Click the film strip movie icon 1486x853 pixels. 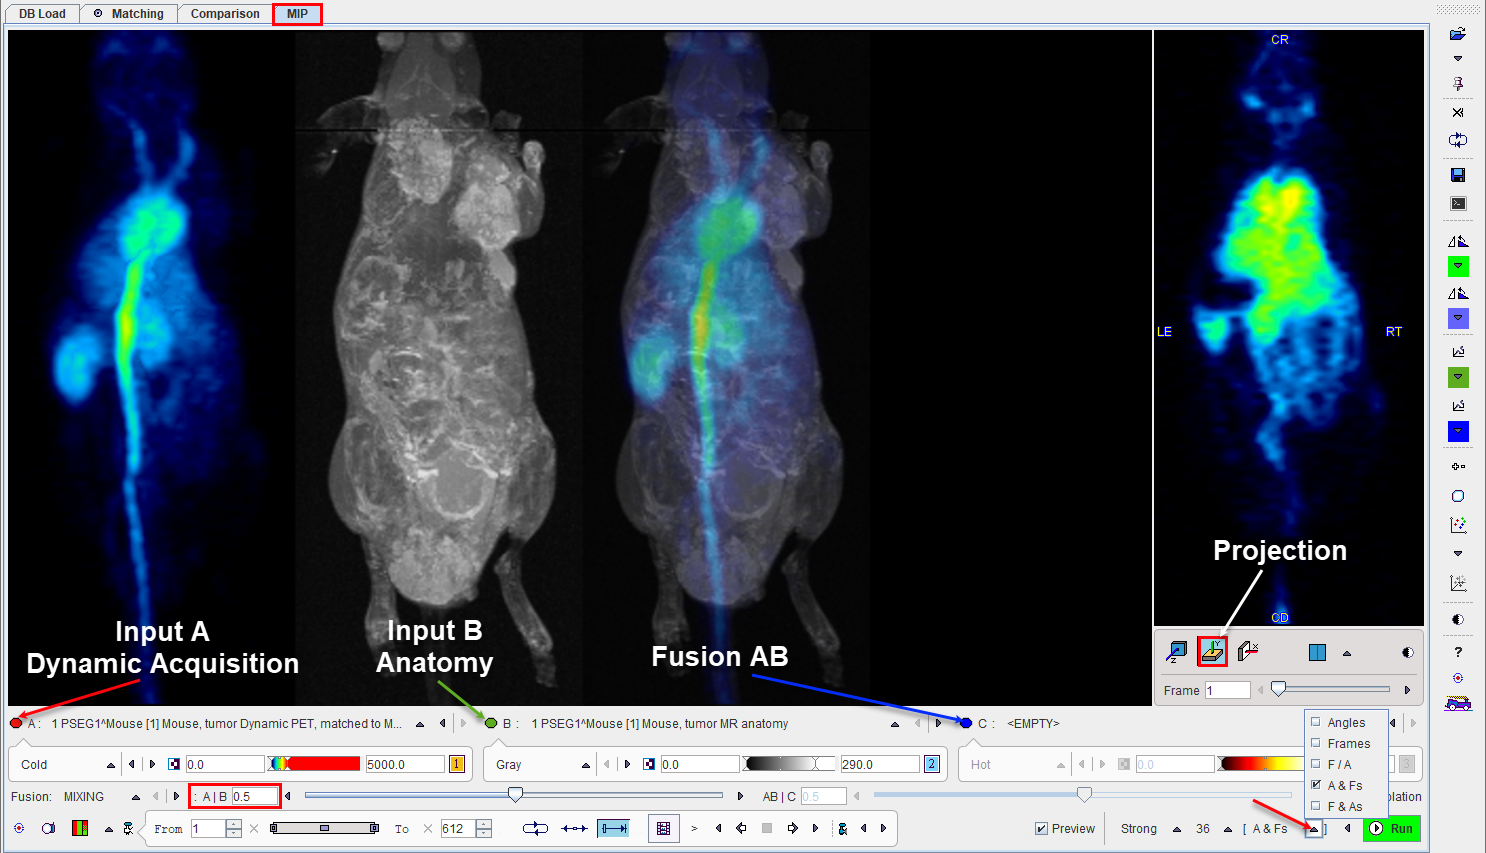click(663, 828)
